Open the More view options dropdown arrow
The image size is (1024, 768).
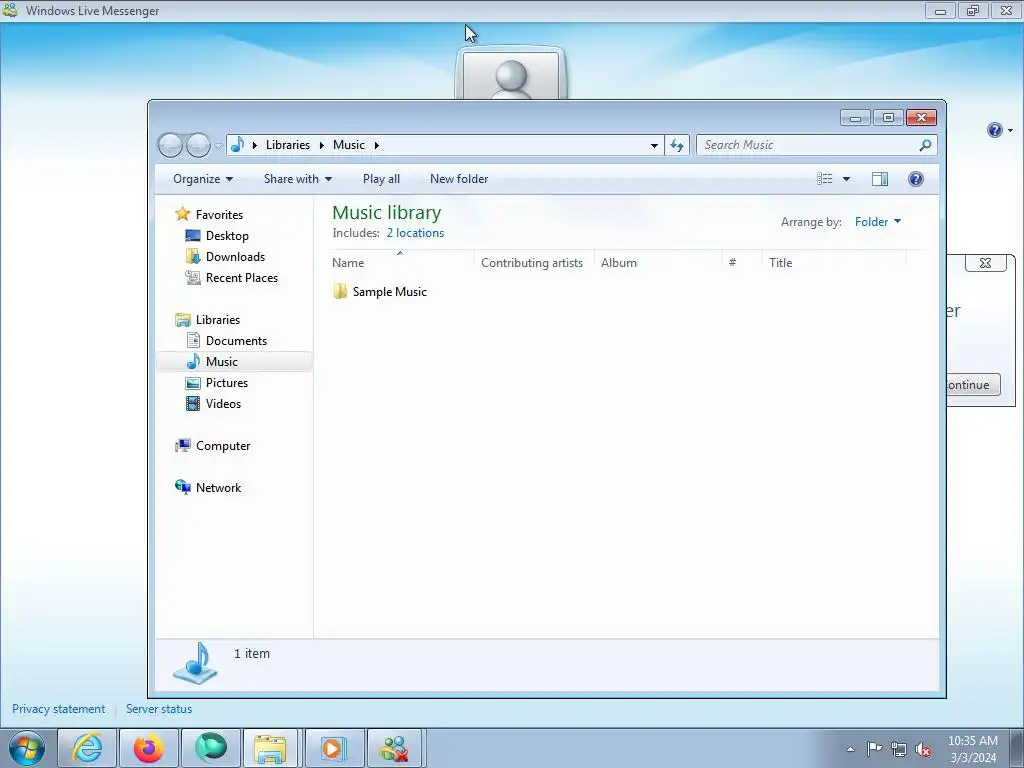pyautogui.click(x=846, y=179)
